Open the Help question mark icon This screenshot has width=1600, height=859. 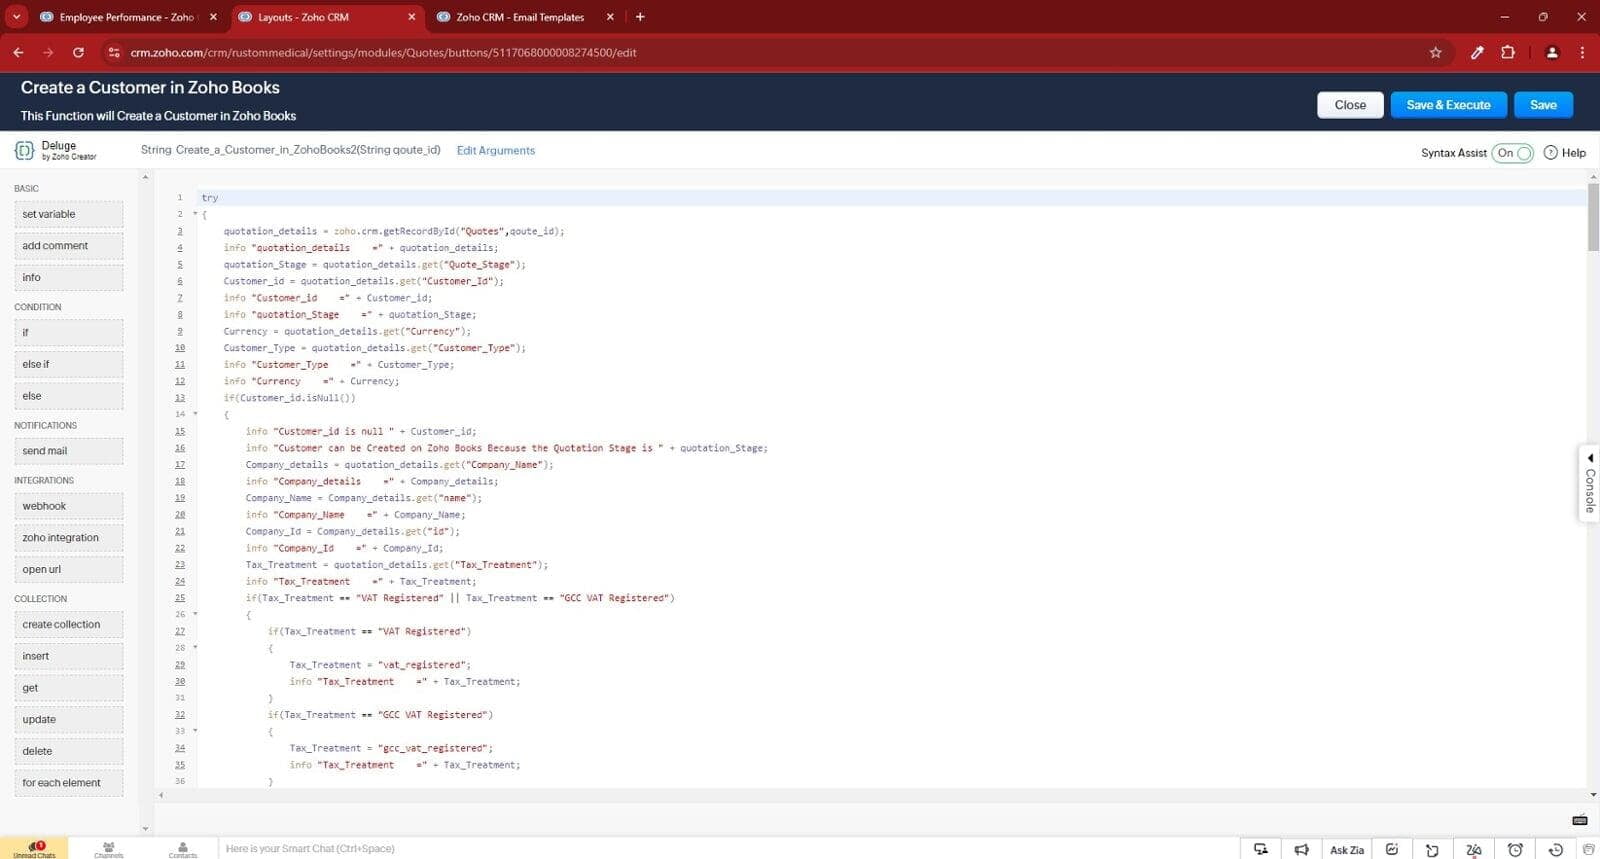[1551, 153]
